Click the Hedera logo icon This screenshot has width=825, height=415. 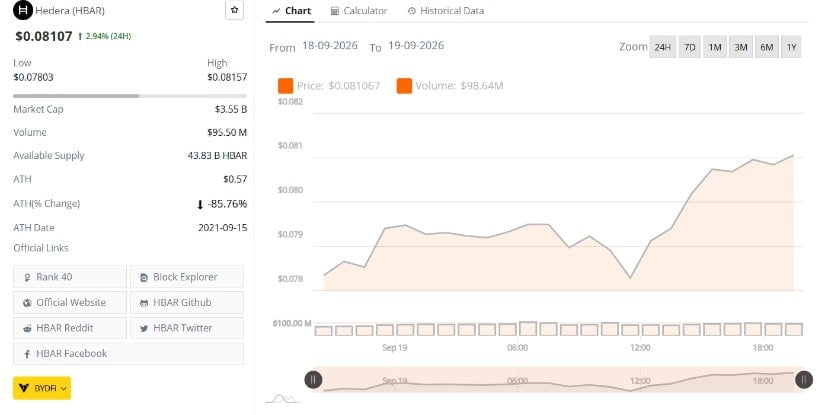pos(23,10)
